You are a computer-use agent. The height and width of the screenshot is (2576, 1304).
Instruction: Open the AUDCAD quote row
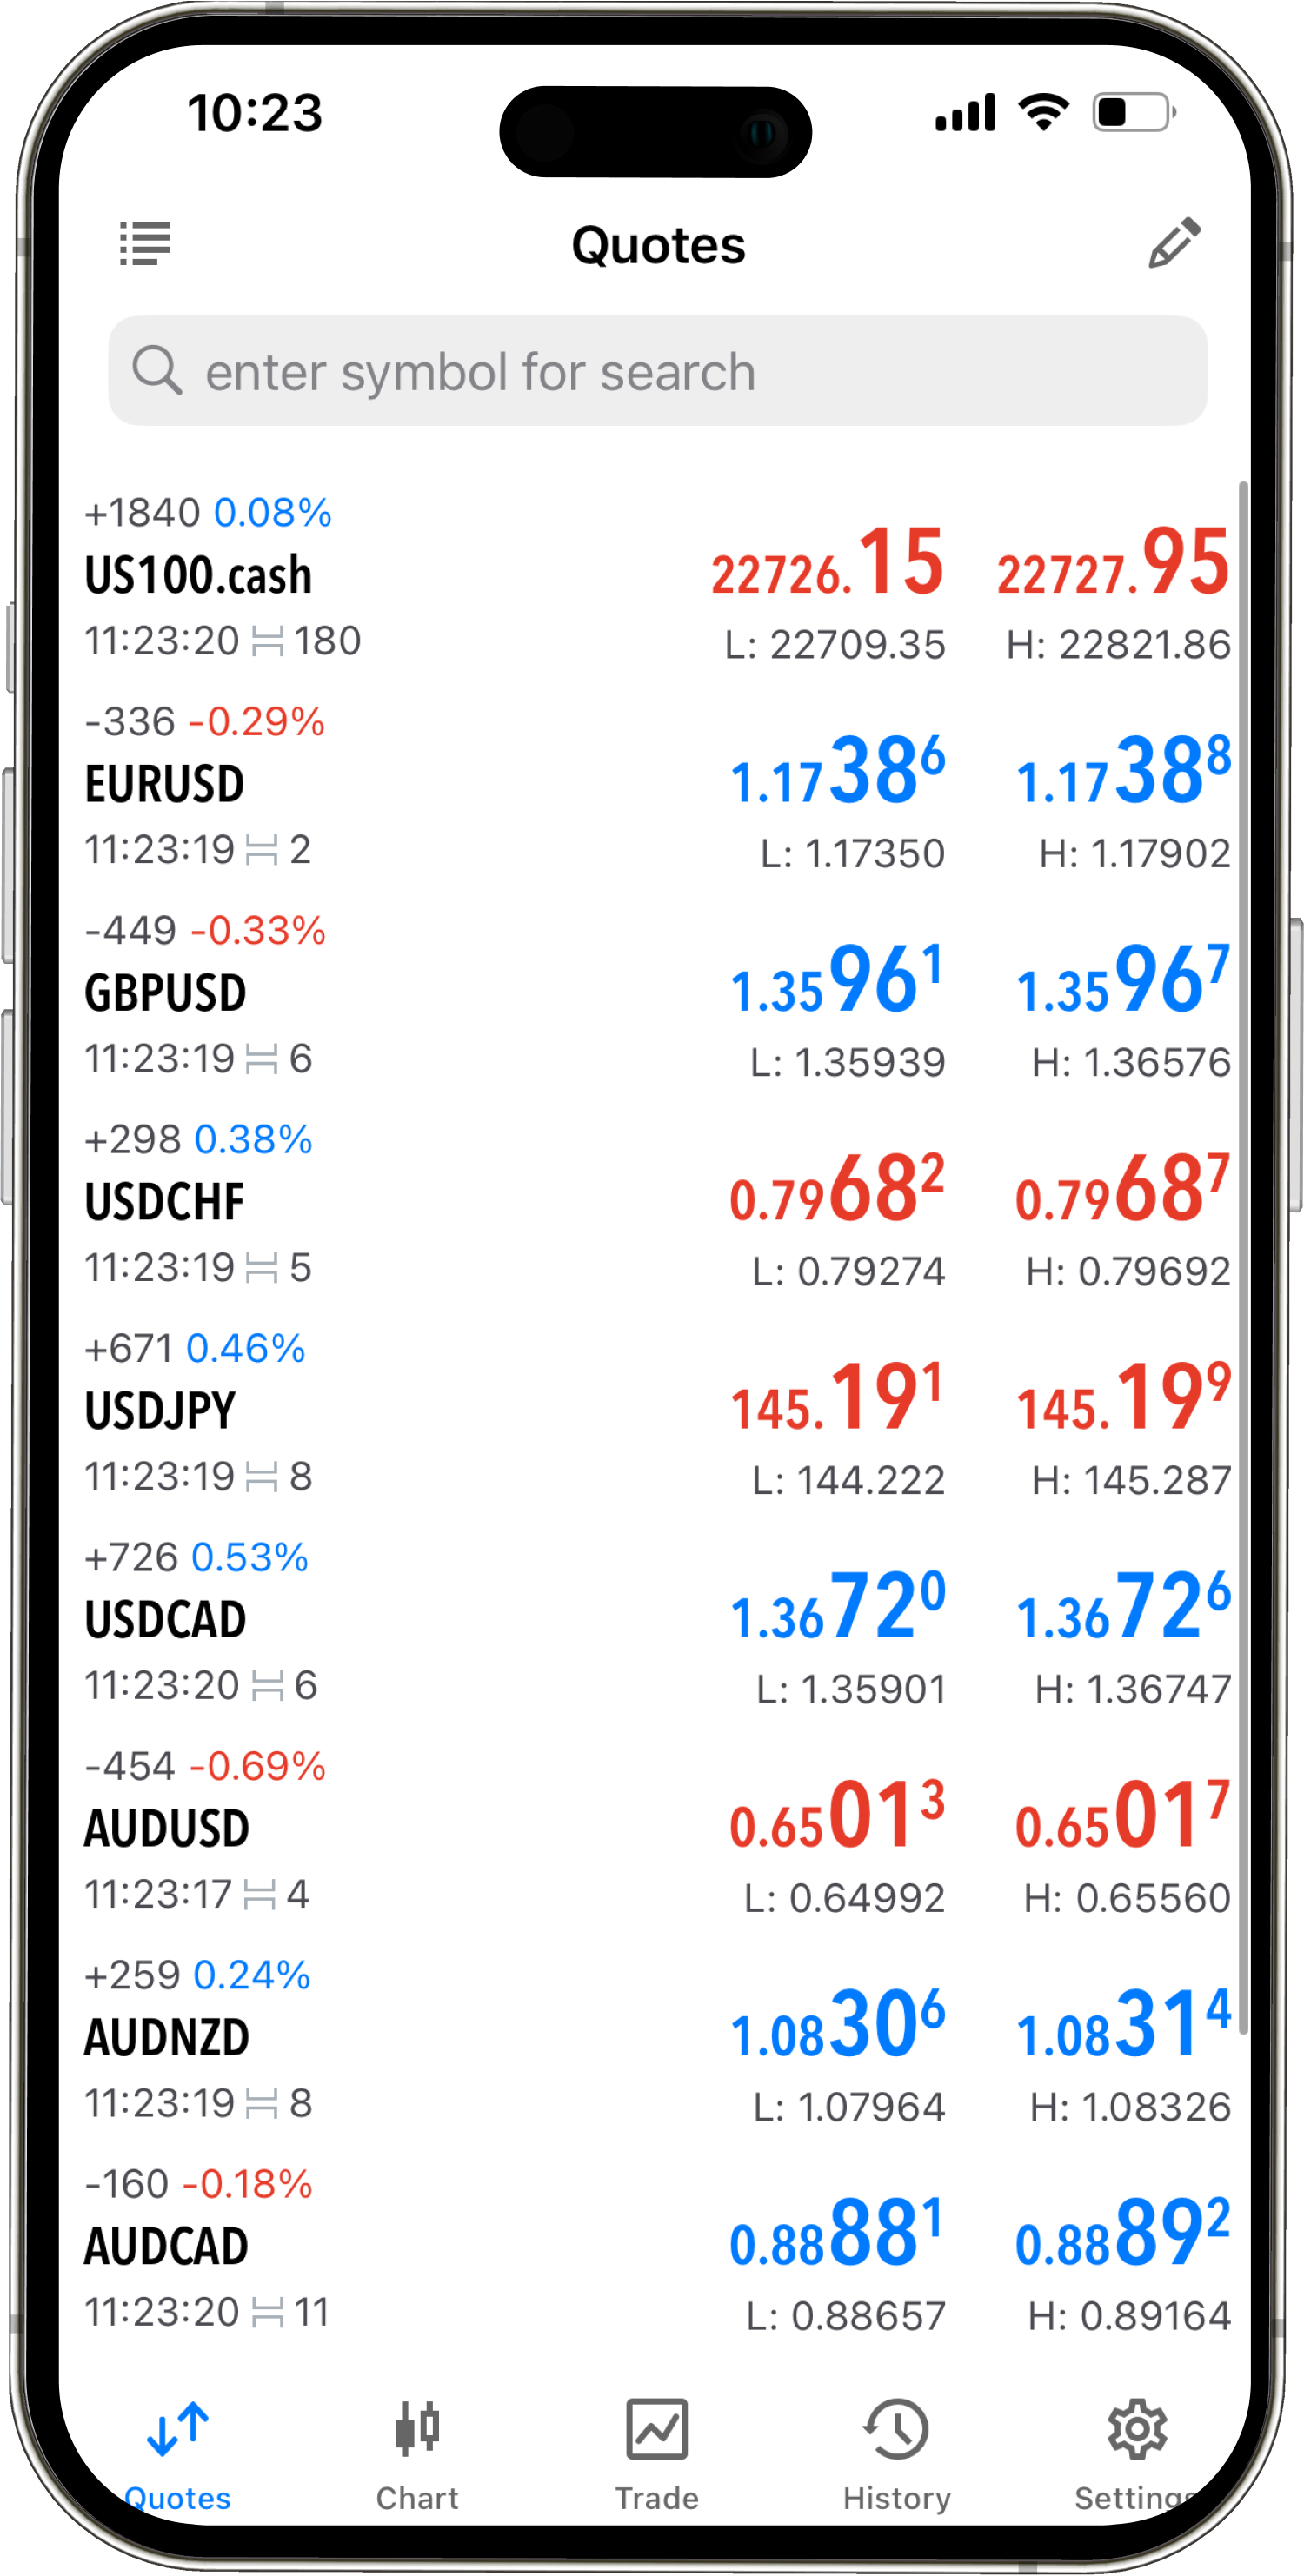400,2247
